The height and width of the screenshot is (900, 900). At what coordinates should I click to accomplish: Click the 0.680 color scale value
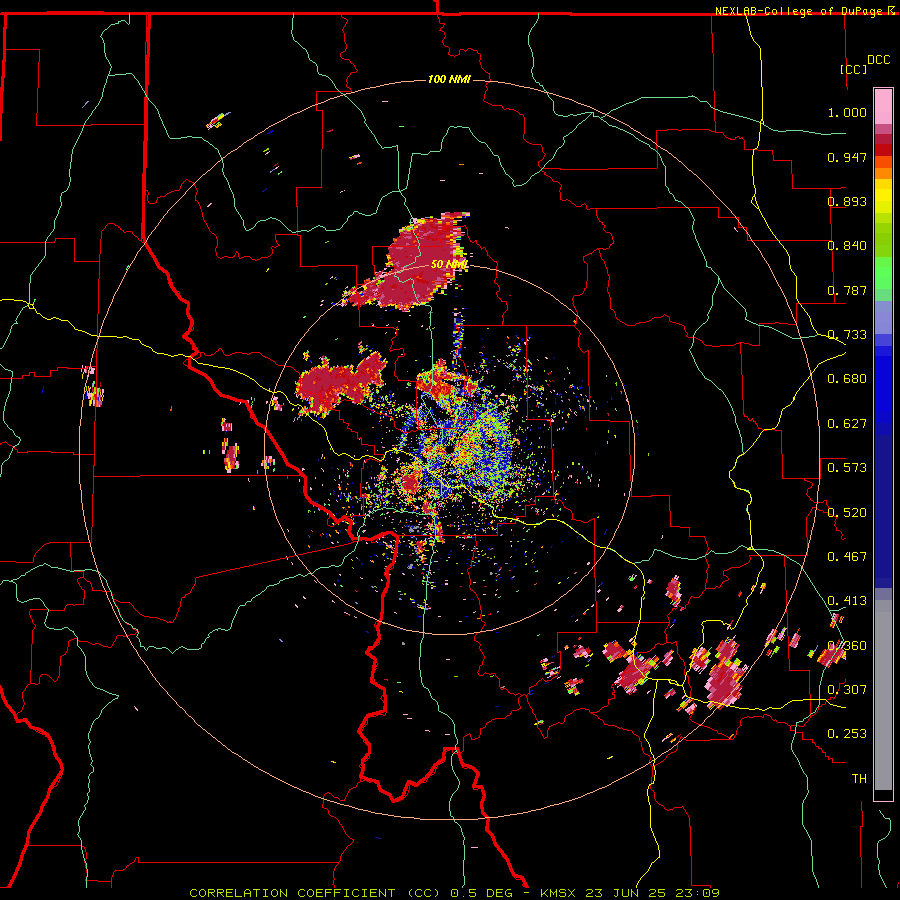[847, 379]
